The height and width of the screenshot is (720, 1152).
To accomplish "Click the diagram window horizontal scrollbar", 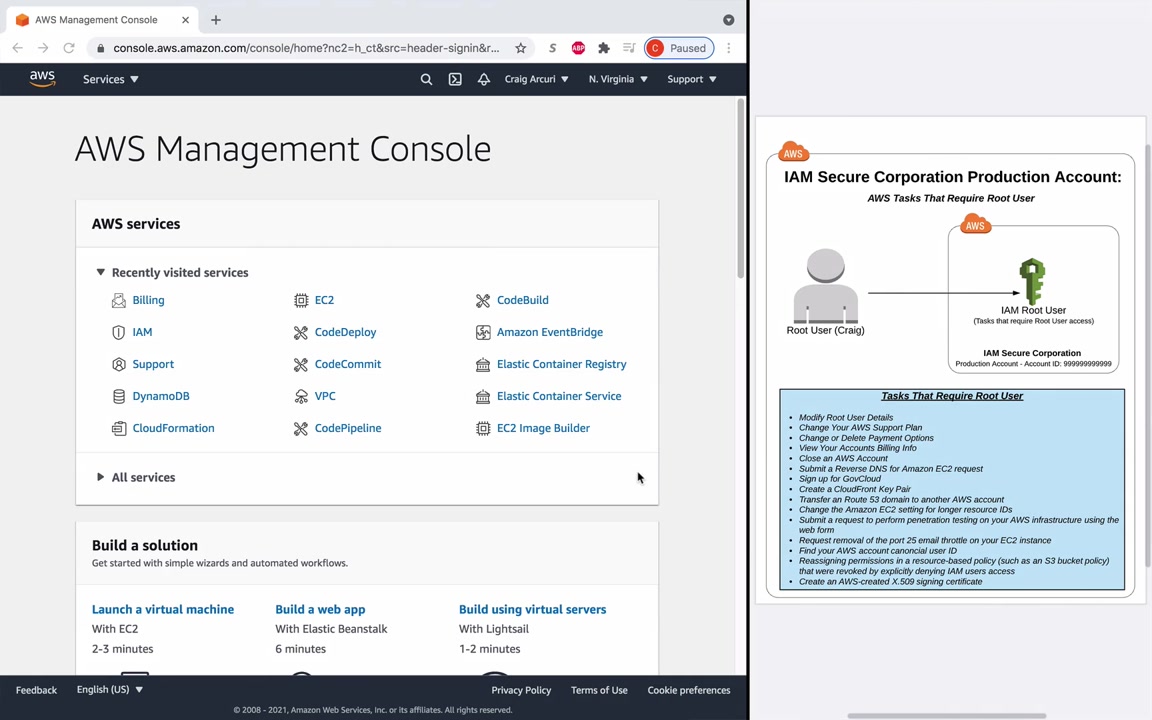I will 946,715.
